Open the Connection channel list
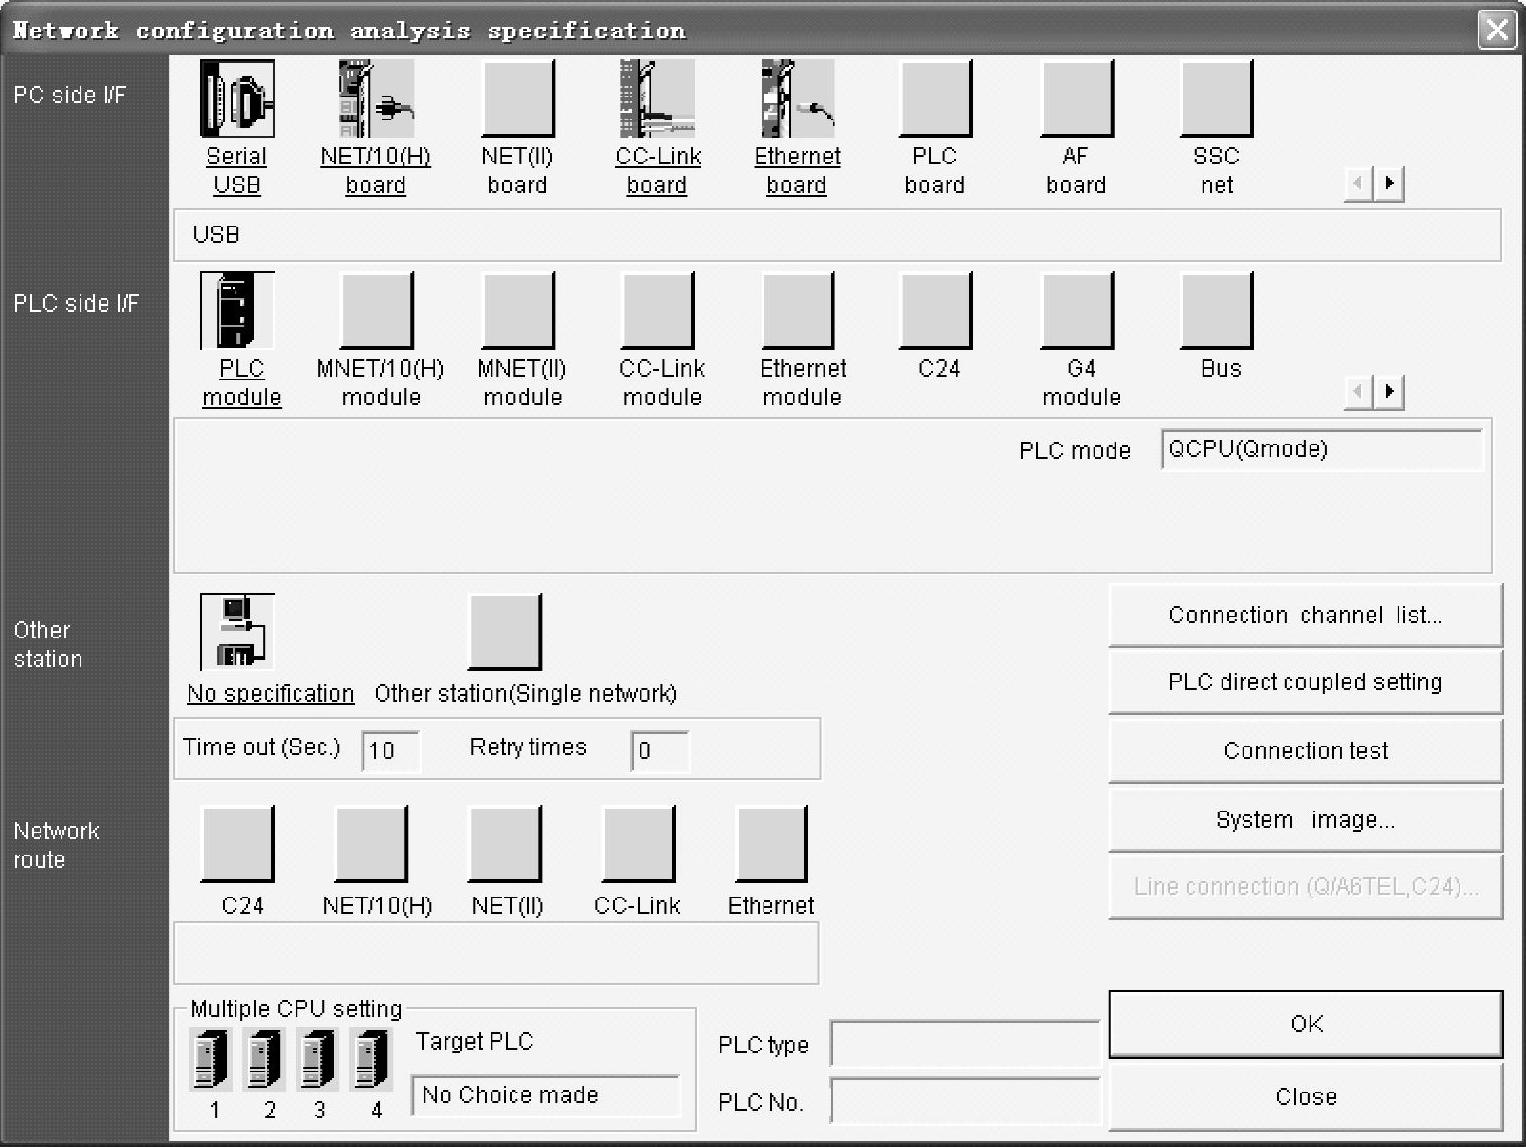The image size is (1526, 1147). coord(1305,615)
